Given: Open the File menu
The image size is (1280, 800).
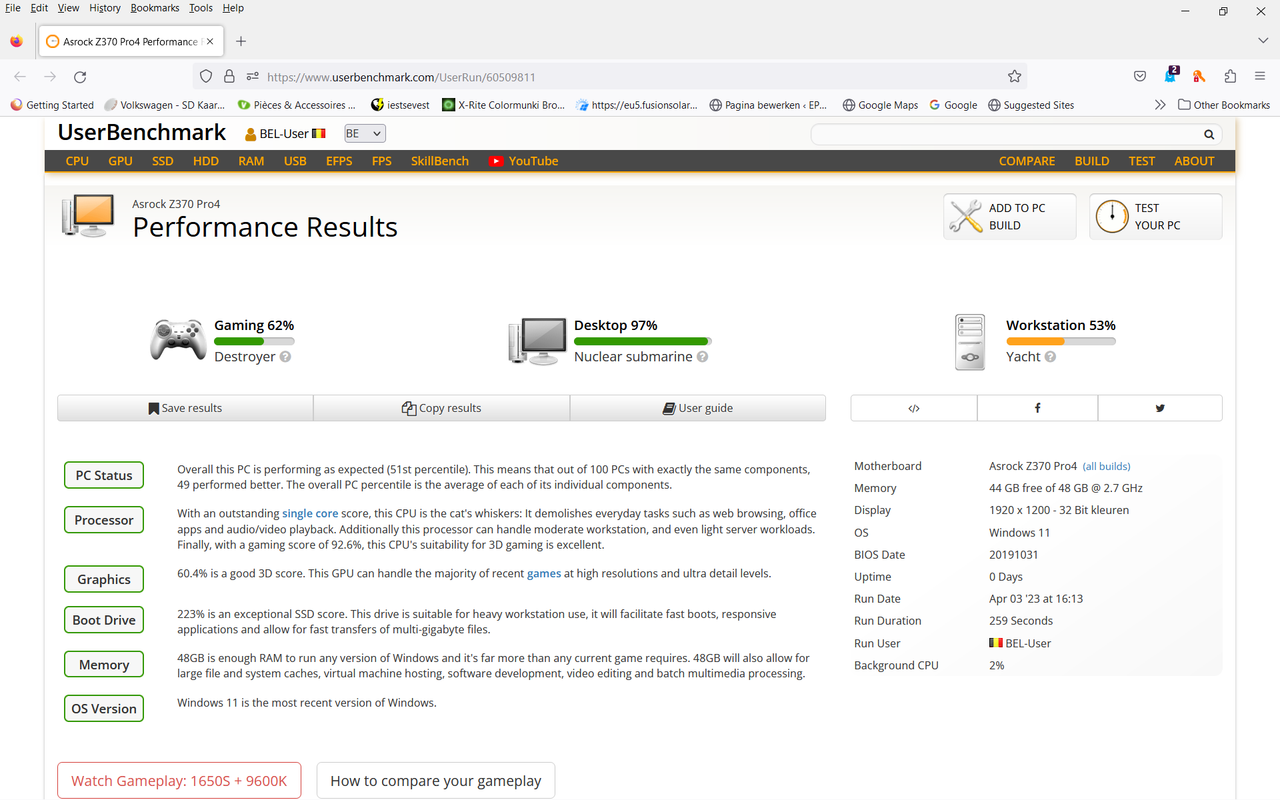Looking at the screenshot, I should click(x=13, y=8).
